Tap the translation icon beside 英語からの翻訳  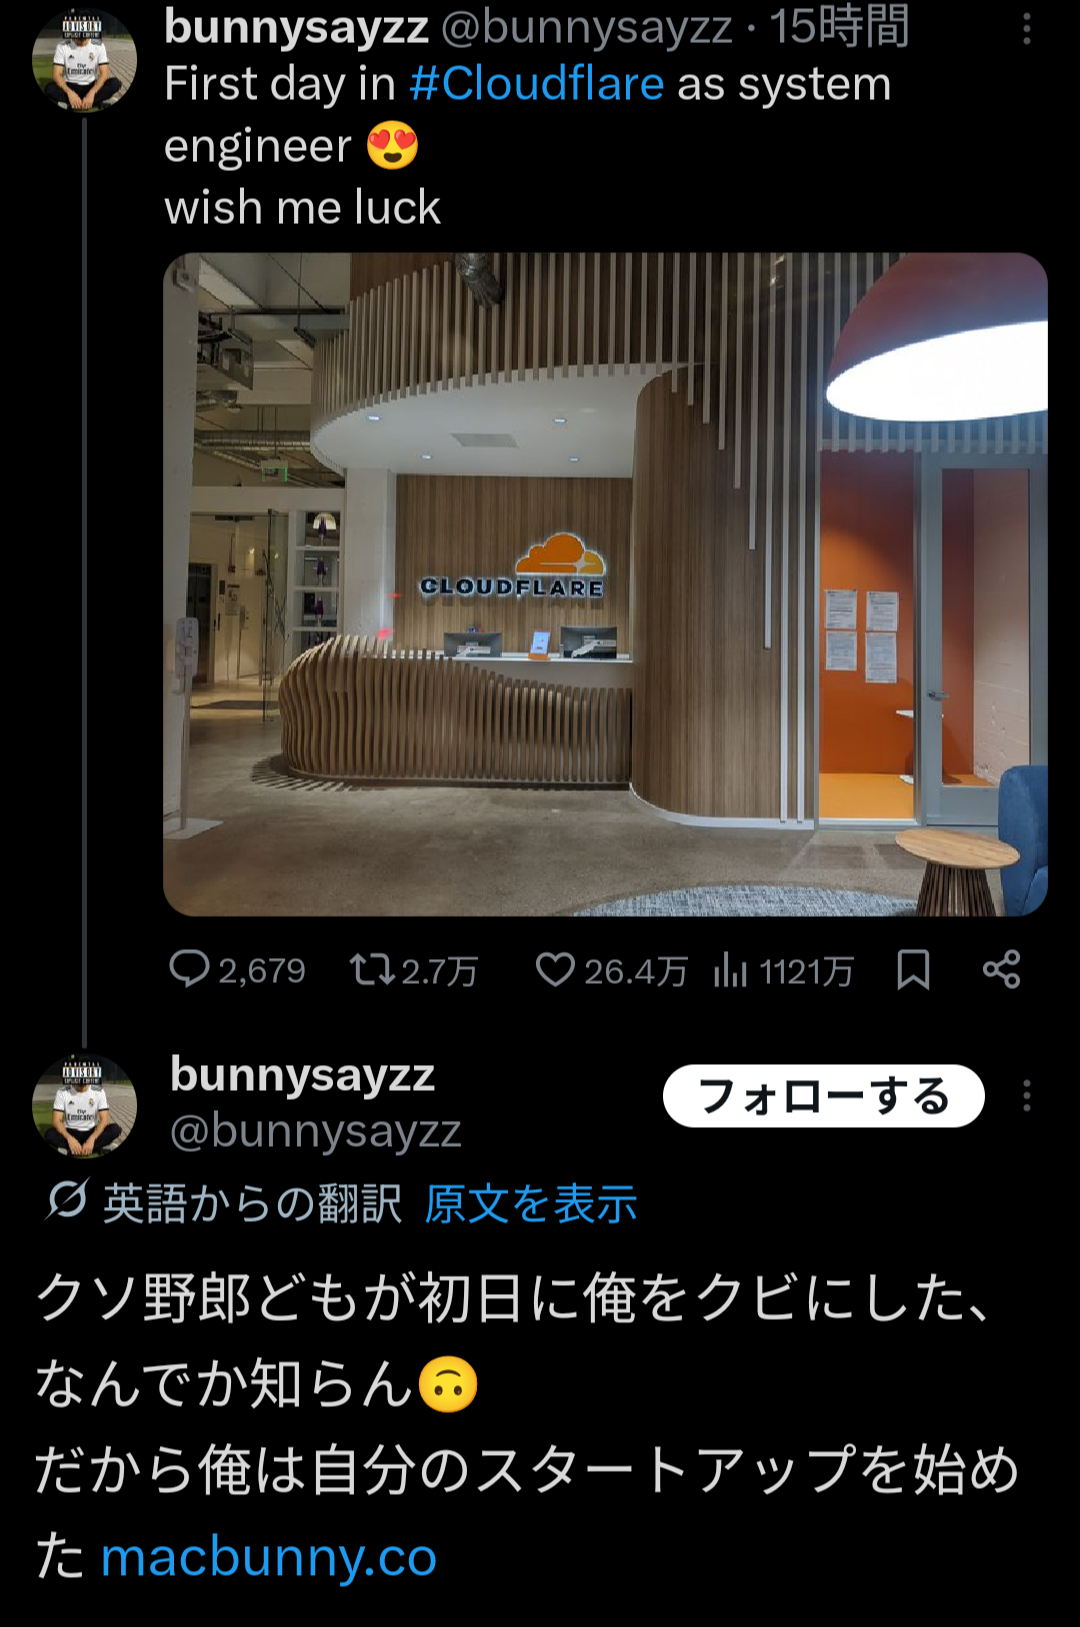point(67,1201)
